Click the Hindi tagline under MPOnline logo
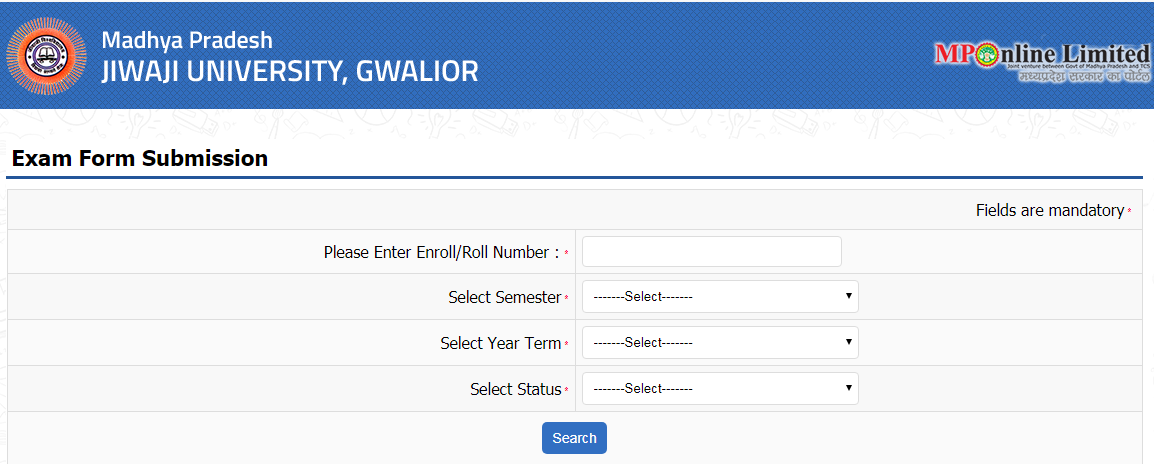The height and width of the screenshot is (464, 1154). click(x=1078, y=77)
